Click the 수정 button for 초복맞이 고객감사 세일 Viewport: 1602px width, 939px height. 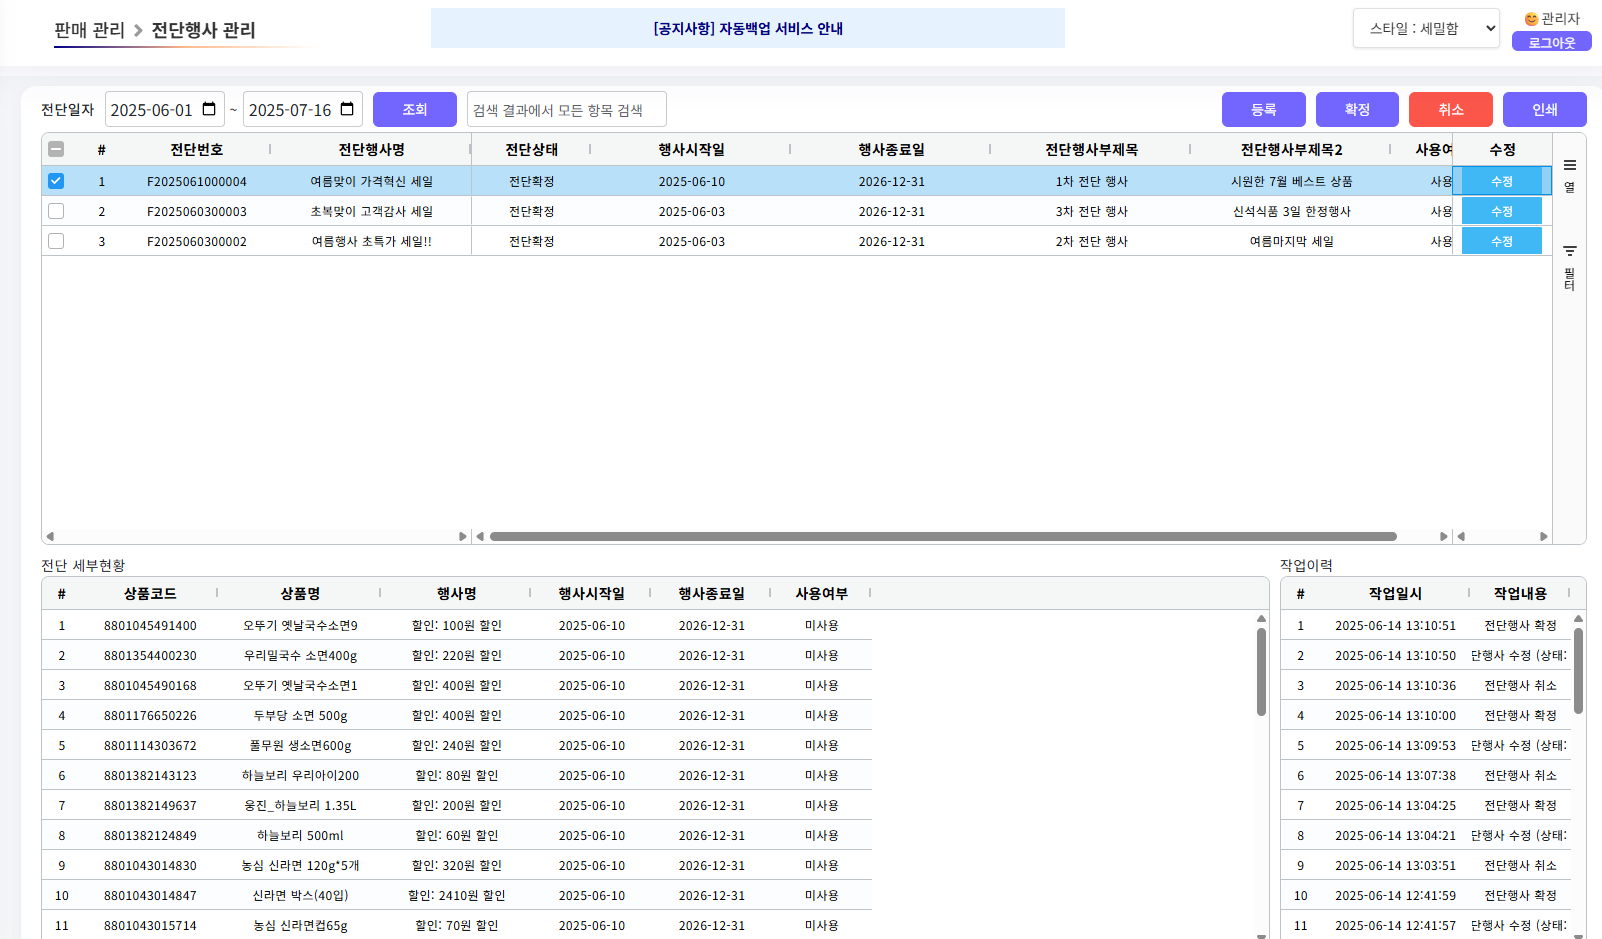coord(1501,211)
